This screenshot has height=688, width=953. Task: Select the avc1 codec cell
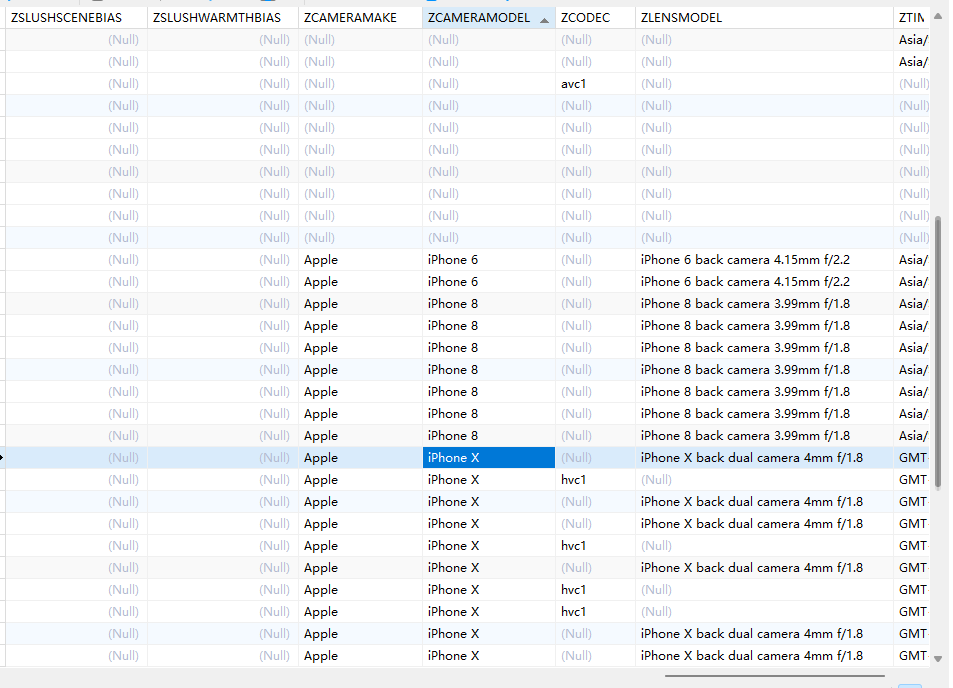596,84
